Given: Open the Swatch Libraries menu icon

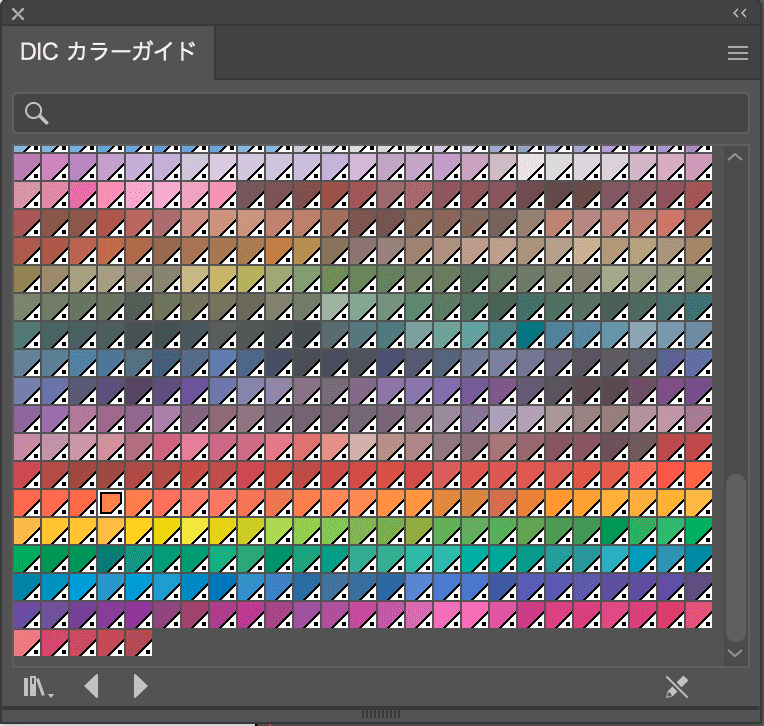Looking at the screenshot, I should coord(38,687).
